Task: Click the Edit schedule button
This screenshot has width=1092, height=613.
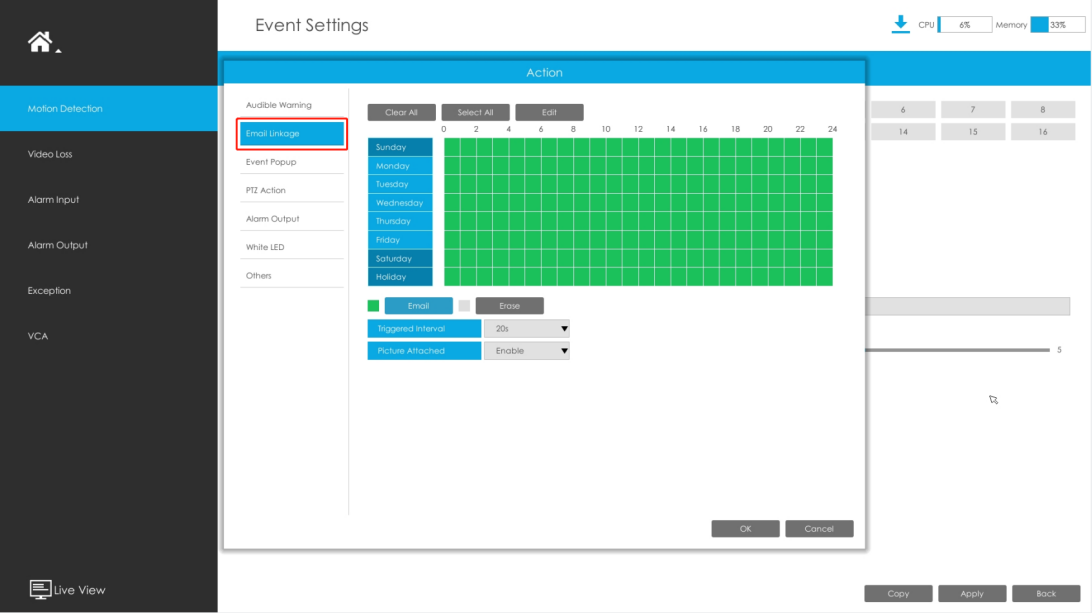Action: (549, 112)
